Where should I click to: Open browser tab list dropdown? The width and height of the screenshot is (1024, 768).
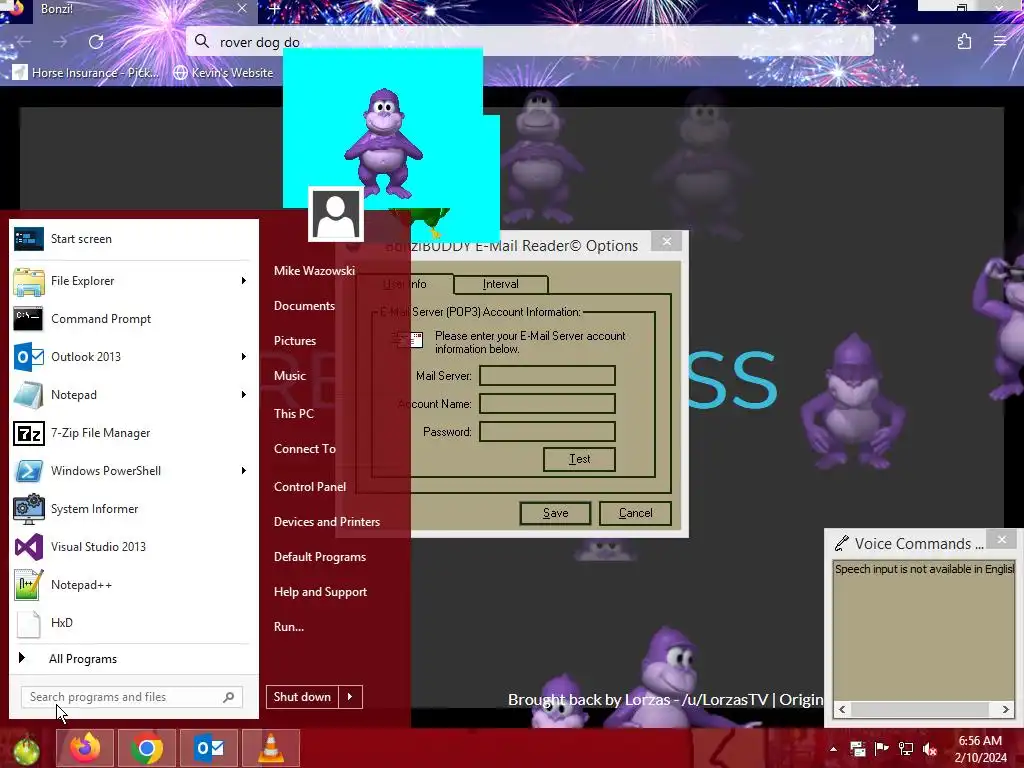873,8
